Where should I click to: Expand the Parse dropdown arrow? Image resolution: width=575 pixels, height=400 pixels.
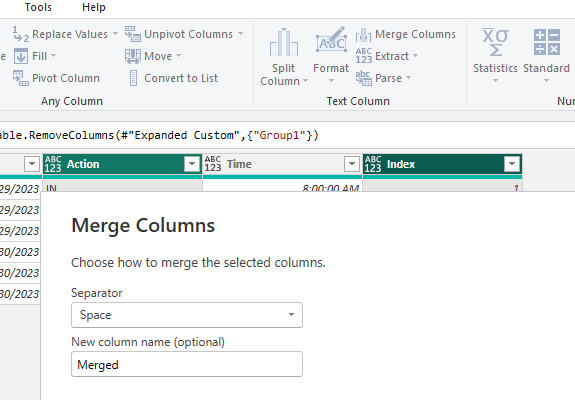(x=409, y=78)
